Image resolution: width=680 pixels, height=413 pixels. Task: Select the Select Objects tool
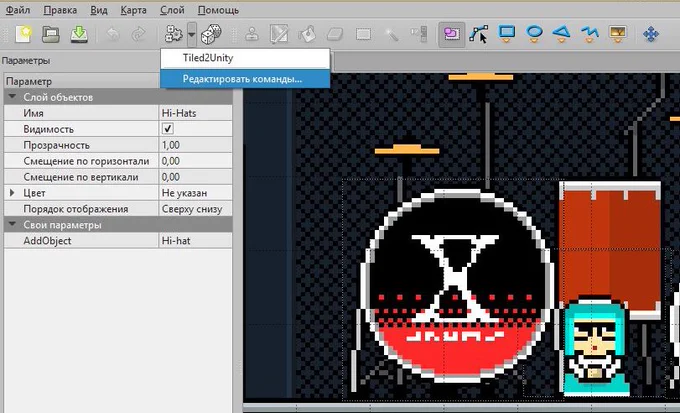pyautogui.click(x=451, y=34)
